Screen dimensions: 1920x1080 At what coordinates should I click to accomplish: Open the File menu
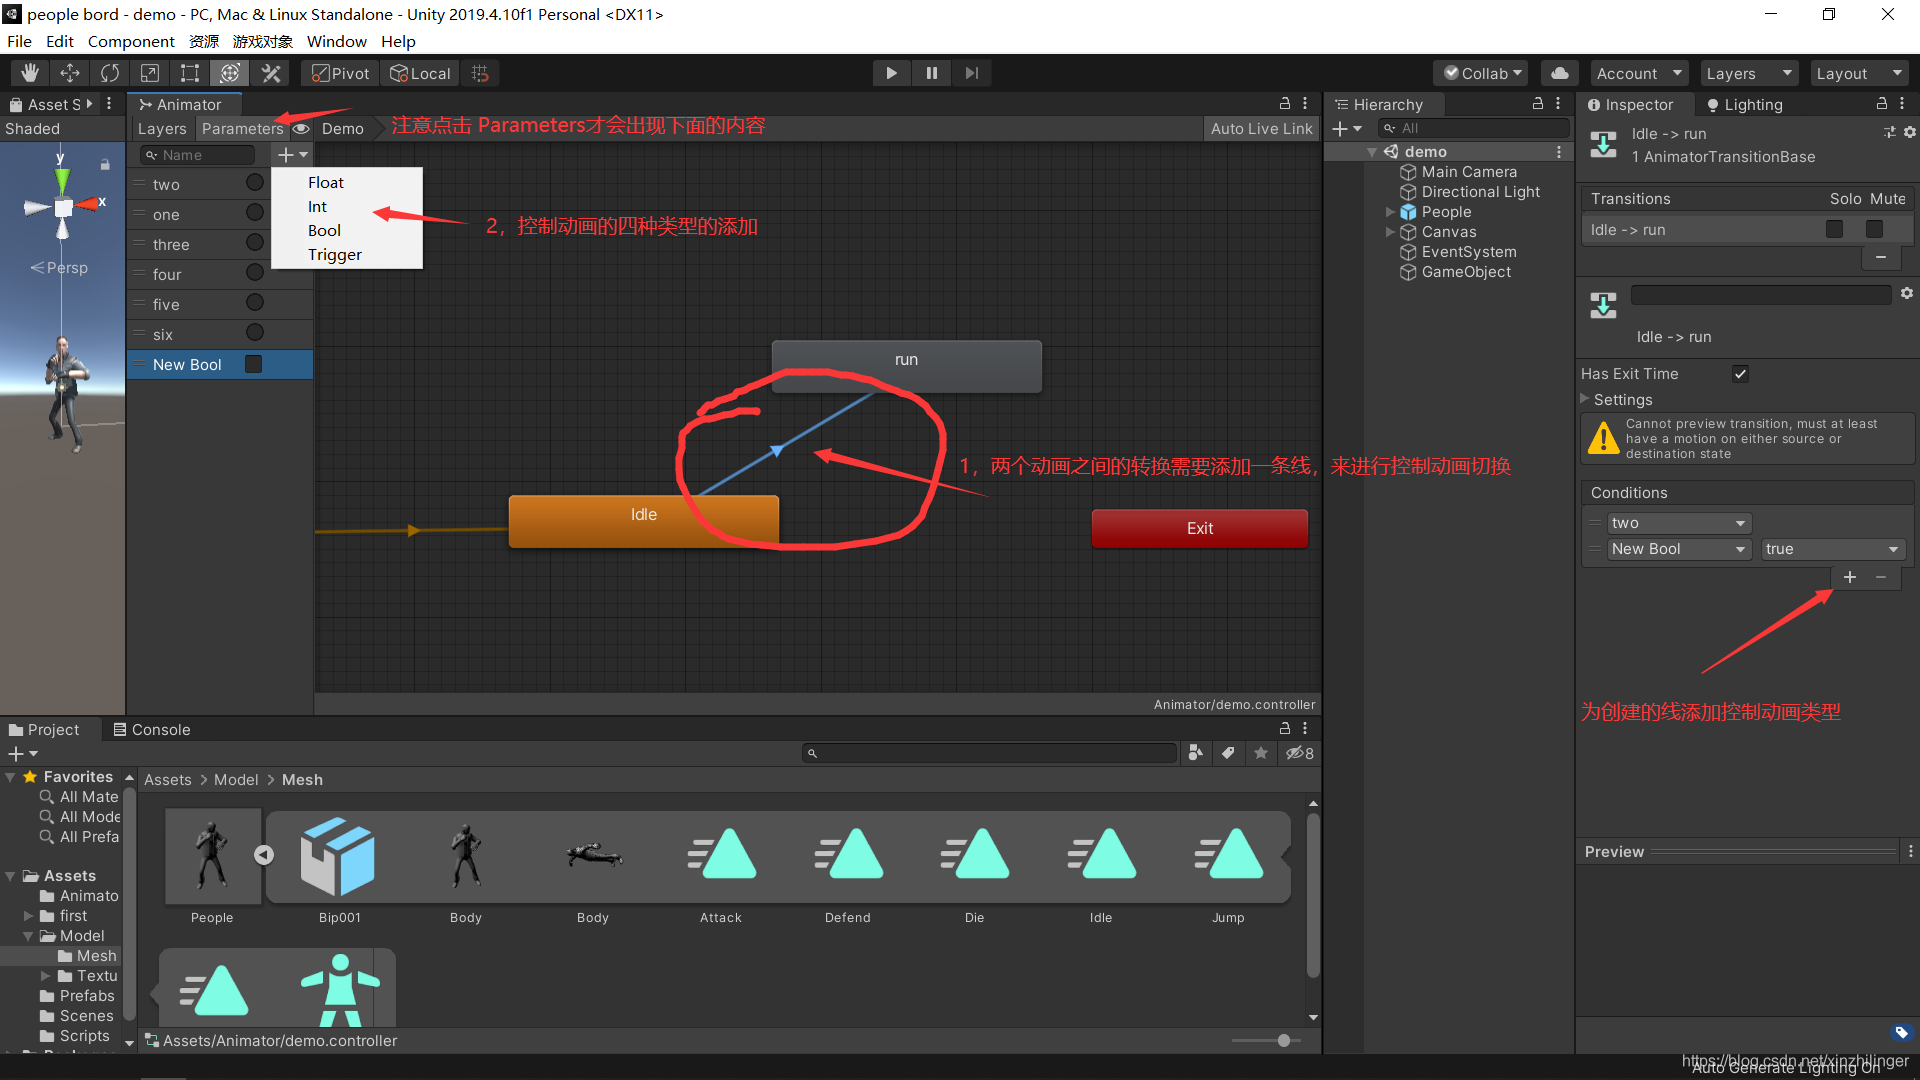pos(19,41)
